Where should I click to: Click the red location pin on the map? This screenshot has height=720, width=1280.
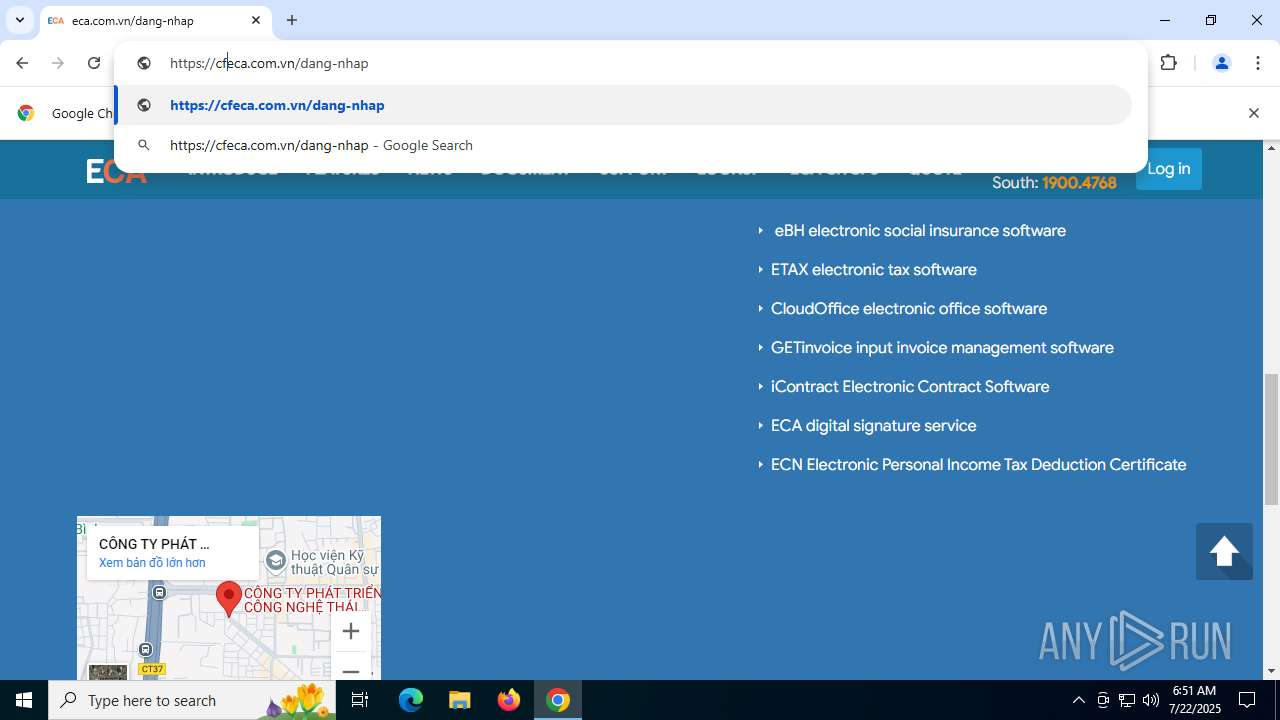[229, 599]
